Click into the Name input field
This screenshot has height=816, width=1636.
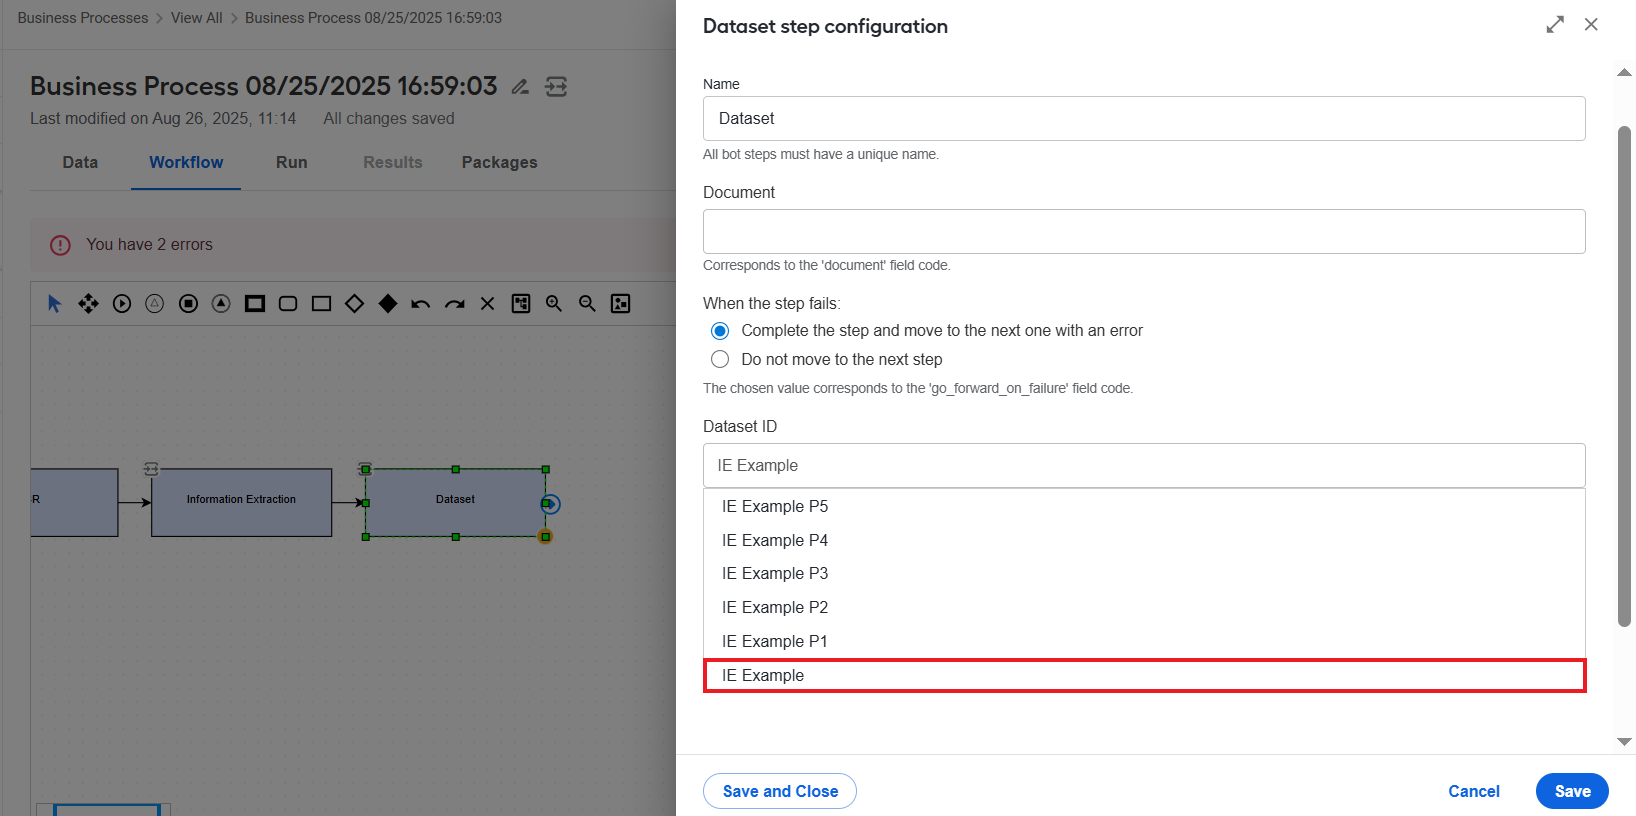pos(1144,119)
